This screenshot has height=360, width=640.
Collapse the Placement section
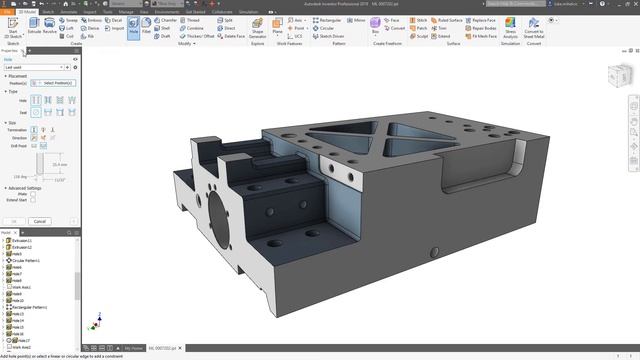(6, 76)
